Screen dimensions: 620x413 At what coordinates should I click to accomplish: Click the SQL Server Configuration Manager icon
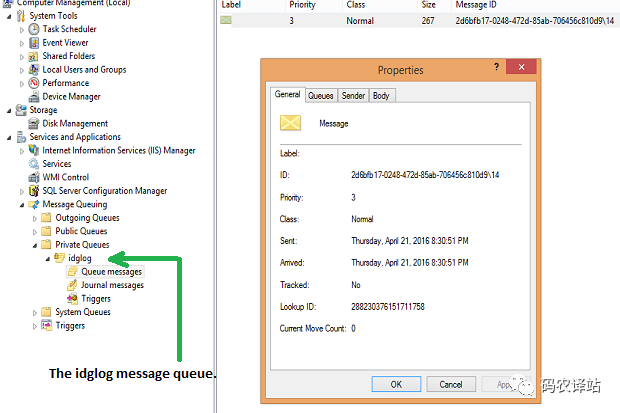[x=34, y=191]
